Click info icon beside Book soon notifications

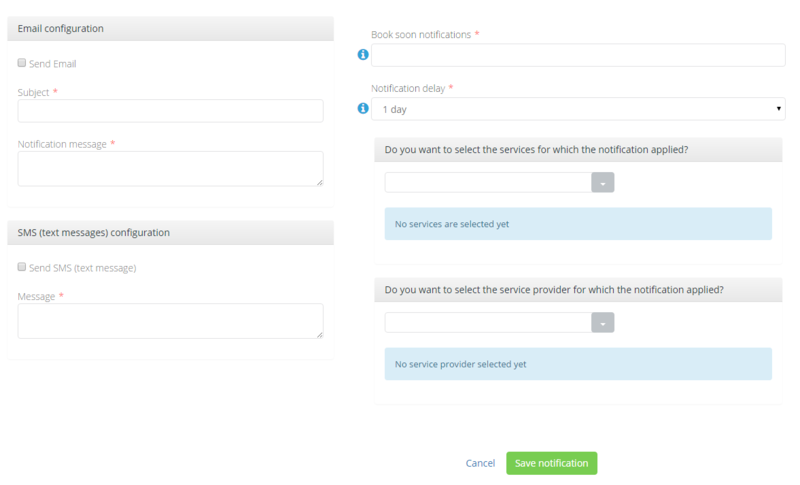pos(363,55)
